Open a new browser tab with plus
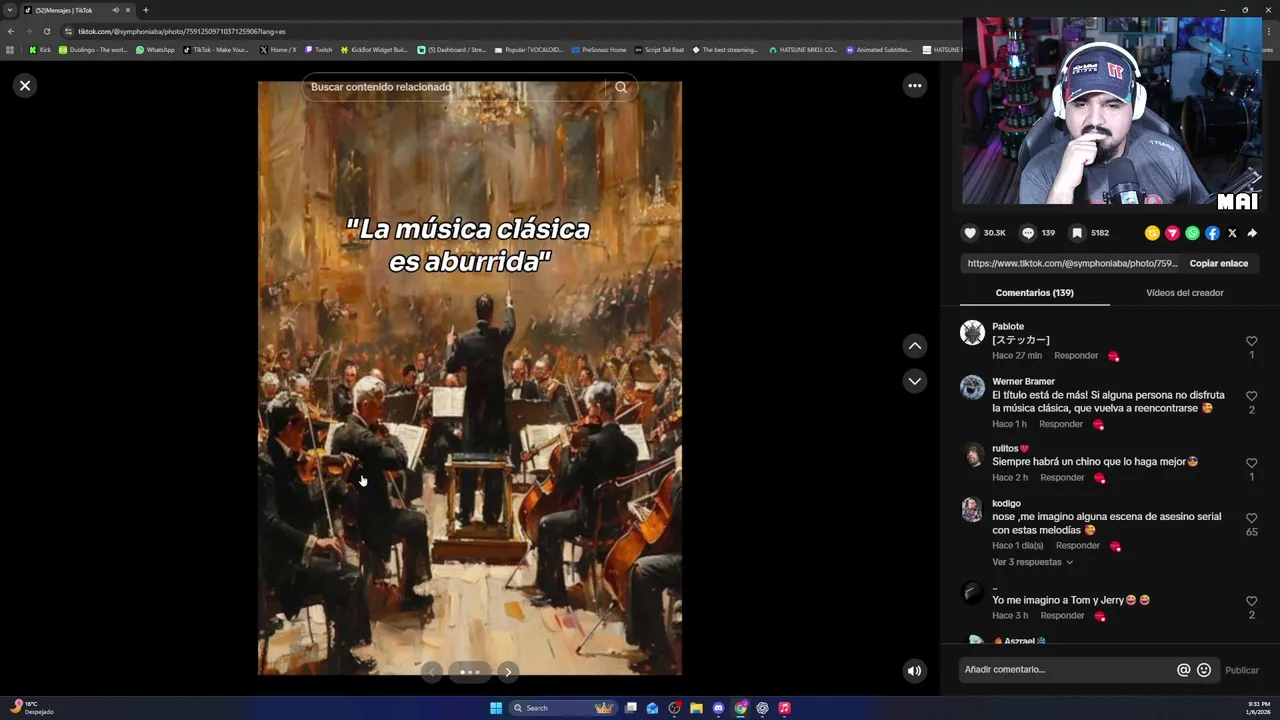 [145, 10]
